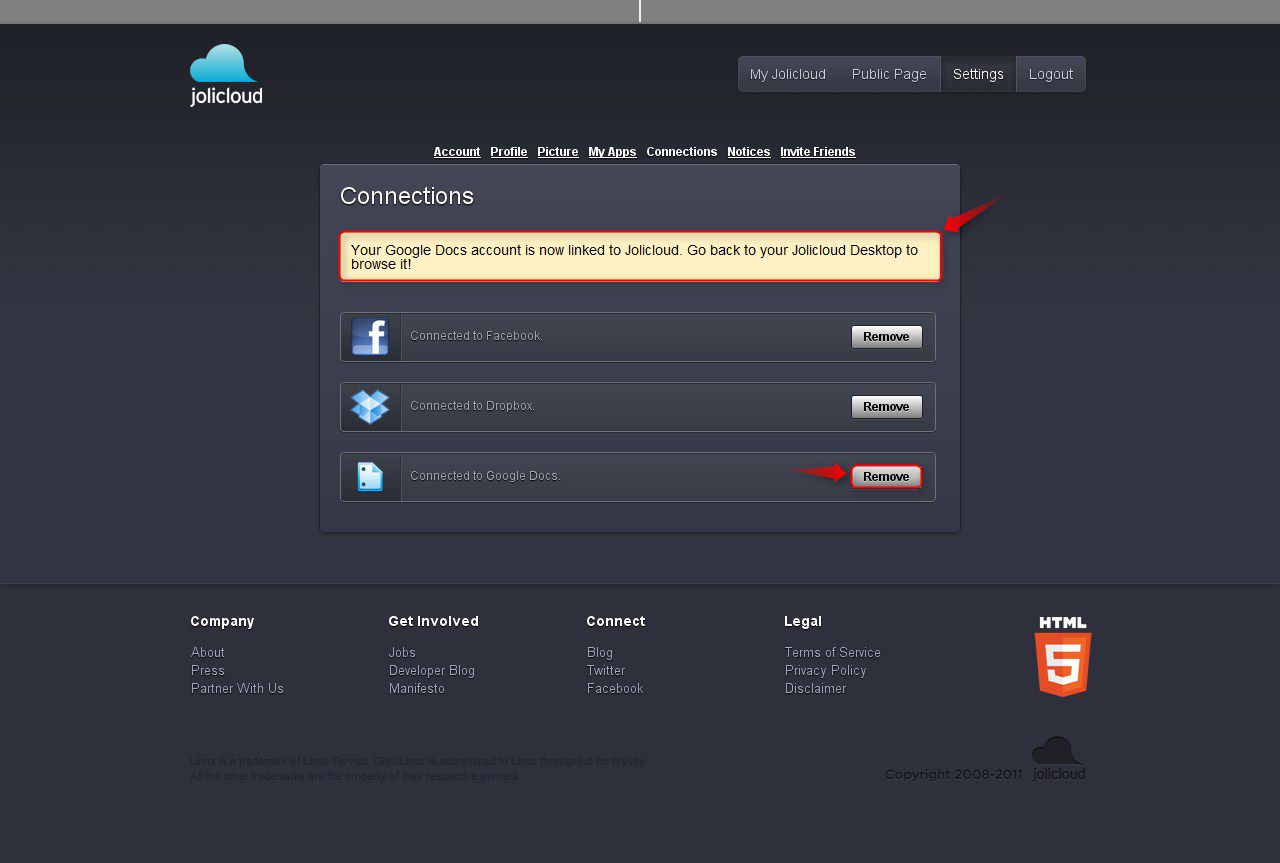Remove the Facebook connection

pyautogui.click(x=887, y=337)
